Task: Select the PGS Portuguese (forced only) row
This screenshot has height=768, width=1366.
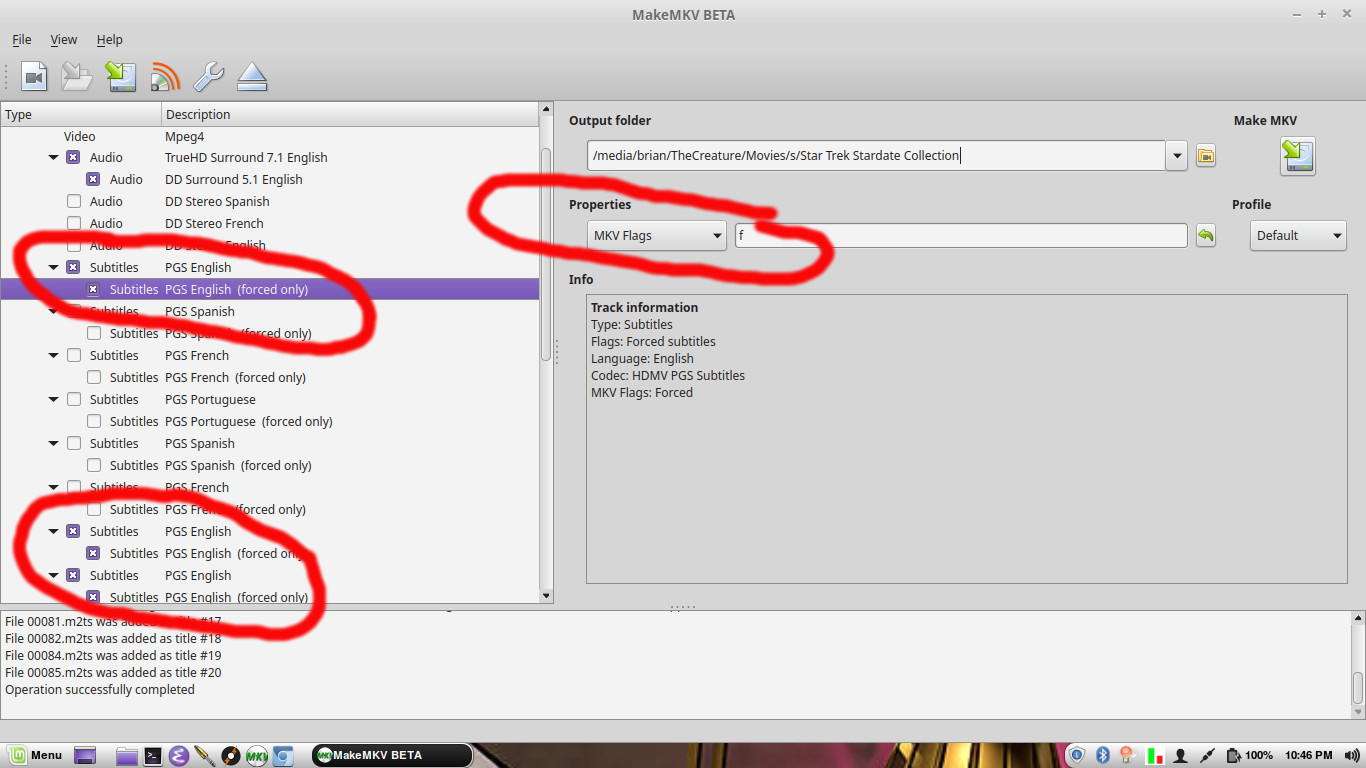Action: (x=270, y=421)
